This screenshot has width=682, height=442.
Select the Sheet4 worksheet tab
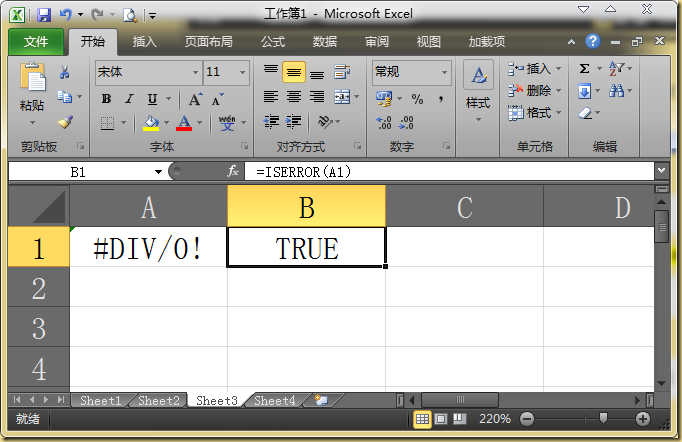click(x=274, y=401)
